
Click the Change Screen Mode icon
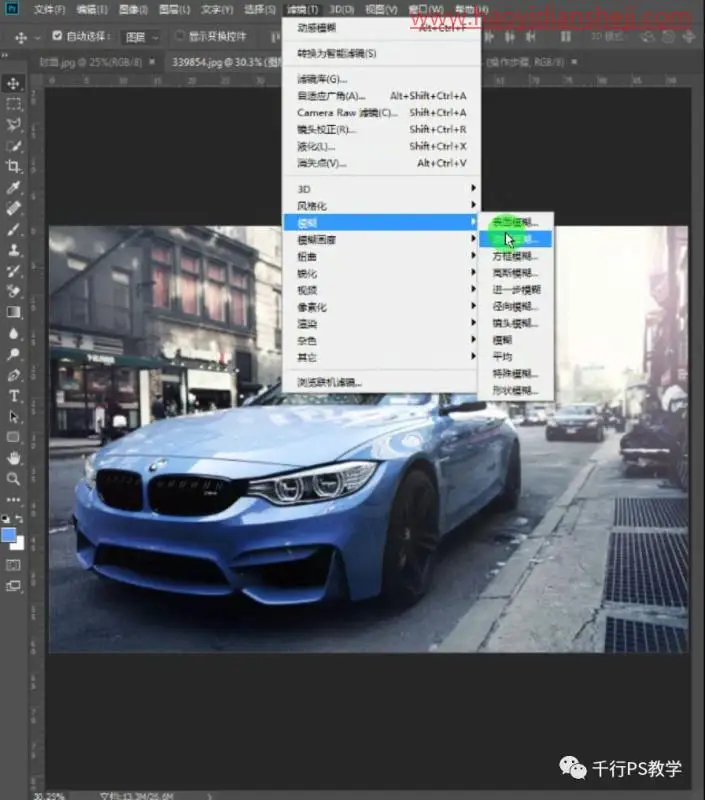pyautogui.click(x=14, y=586)
